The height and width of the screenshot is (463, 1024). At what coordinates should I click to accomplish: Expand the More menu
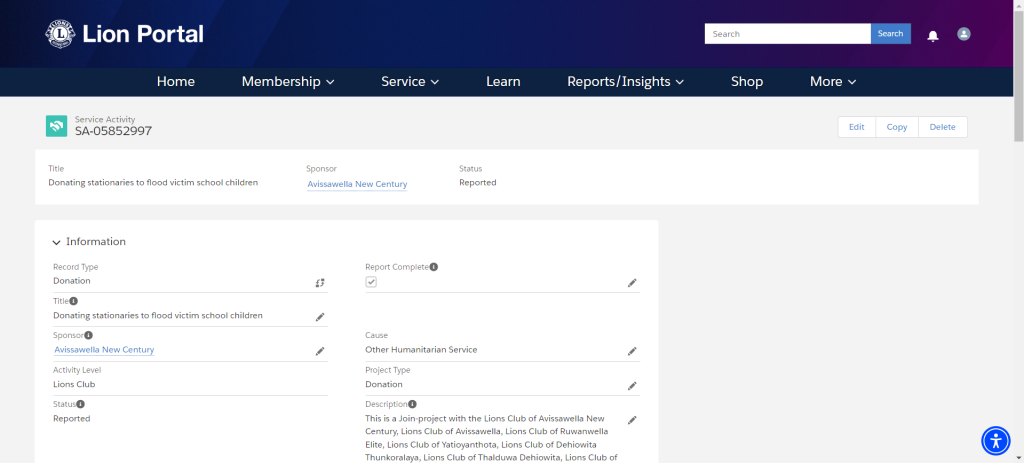tap(833, 82)
